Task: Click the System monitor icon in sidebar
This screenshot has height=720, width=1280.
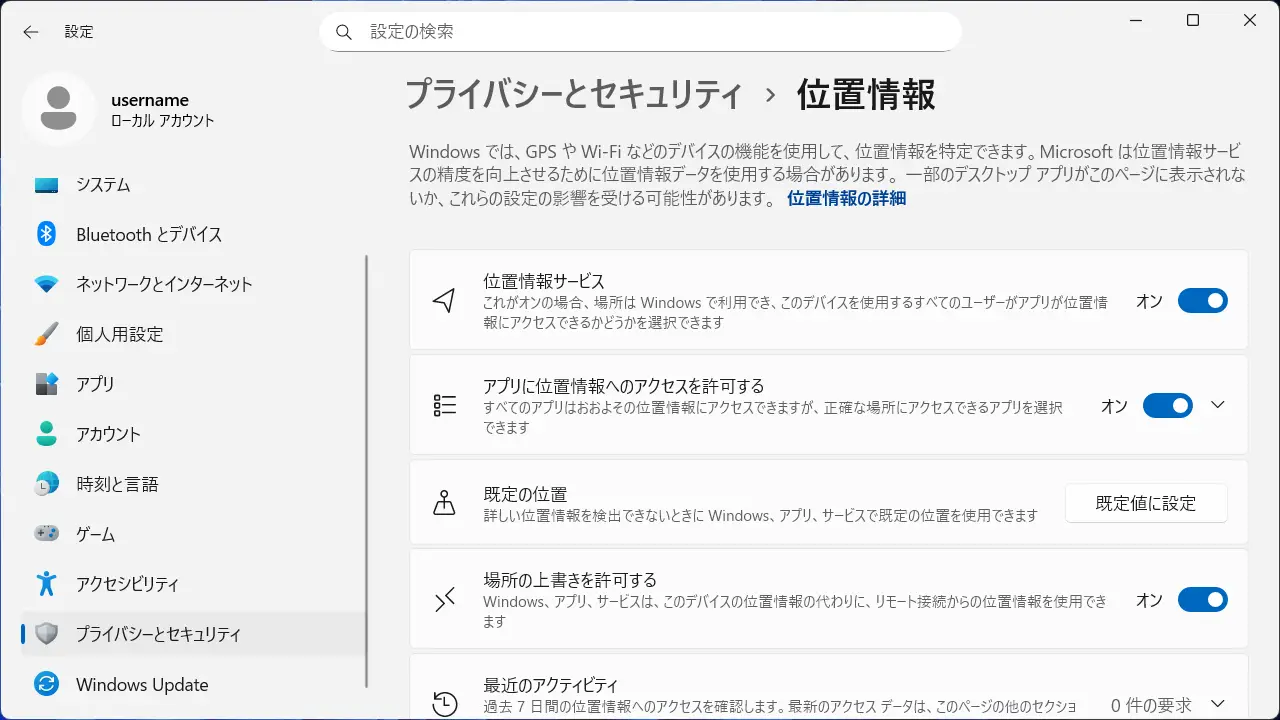Action: pos(47,185)
